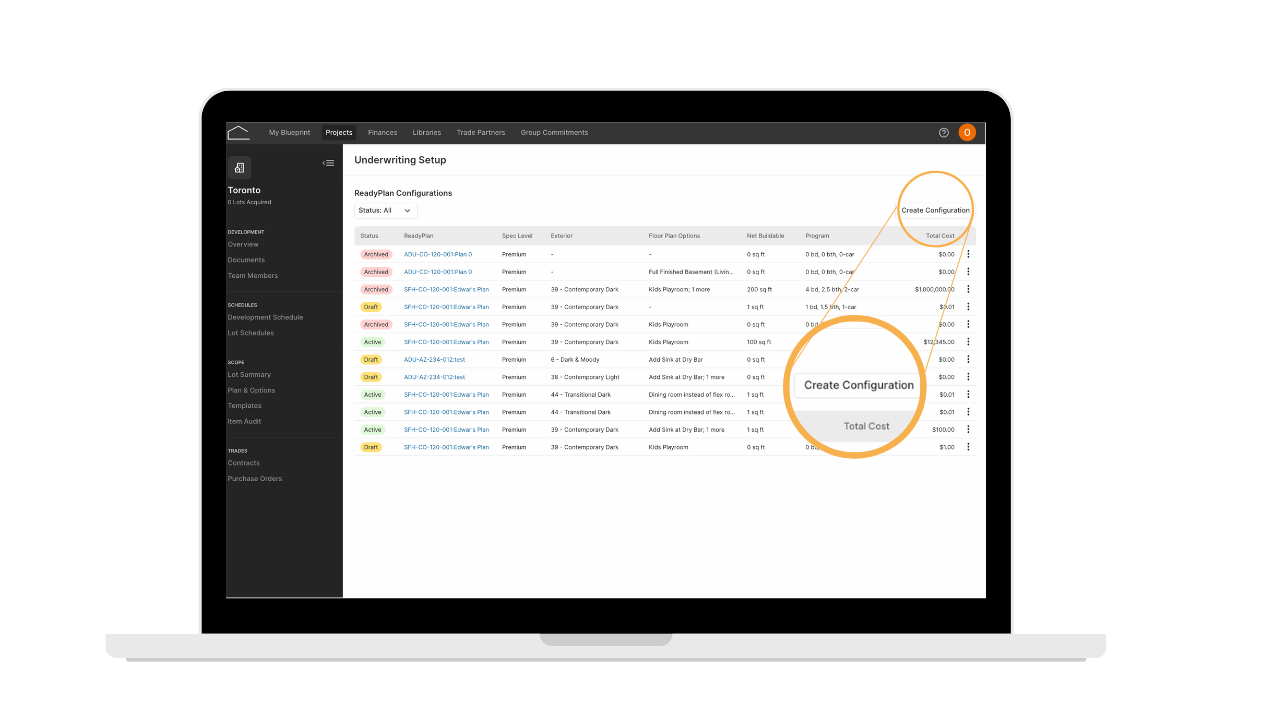Open kebab menu for first Archived row

tap(968, 254)
